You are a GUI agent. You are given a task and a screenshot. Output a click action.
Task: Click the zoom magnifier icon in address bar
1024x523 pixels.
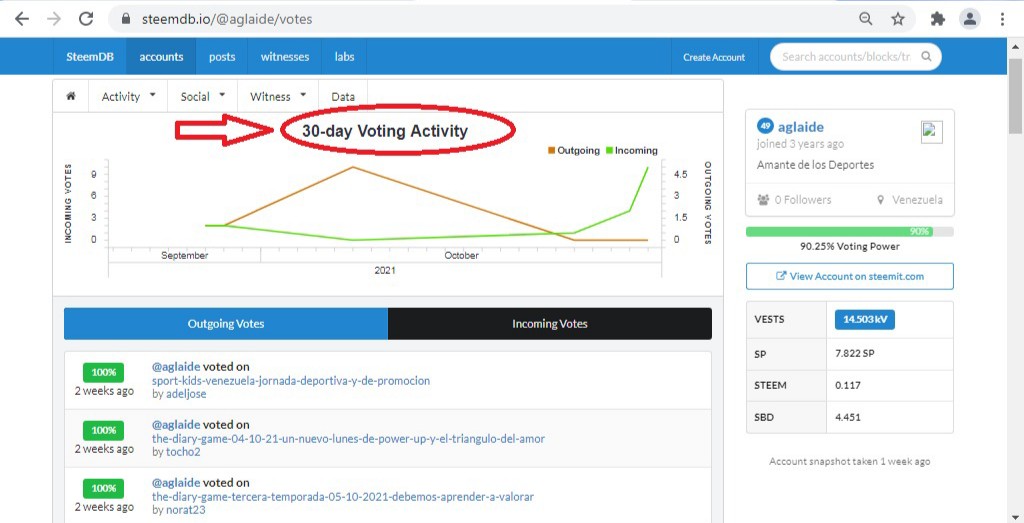pos(865,19)
